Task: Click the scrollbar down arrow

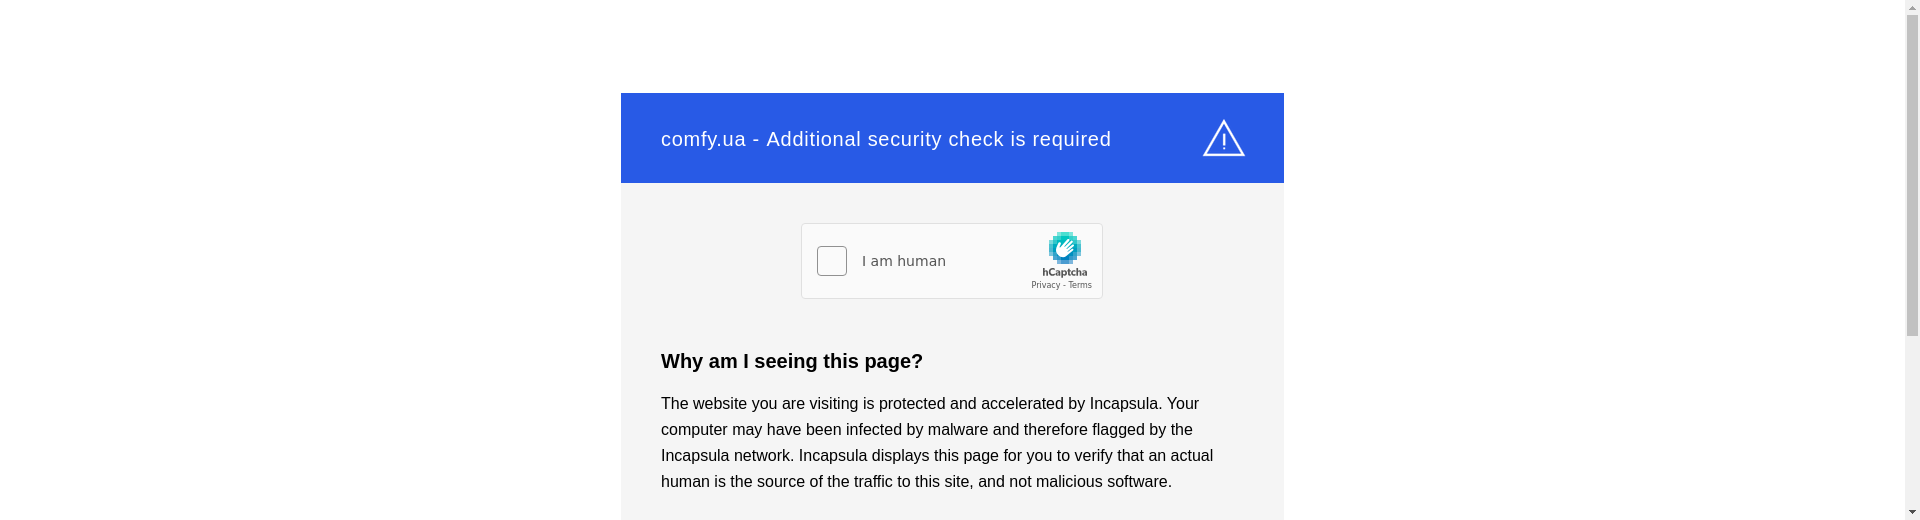Action: [x=1912, y=513]
